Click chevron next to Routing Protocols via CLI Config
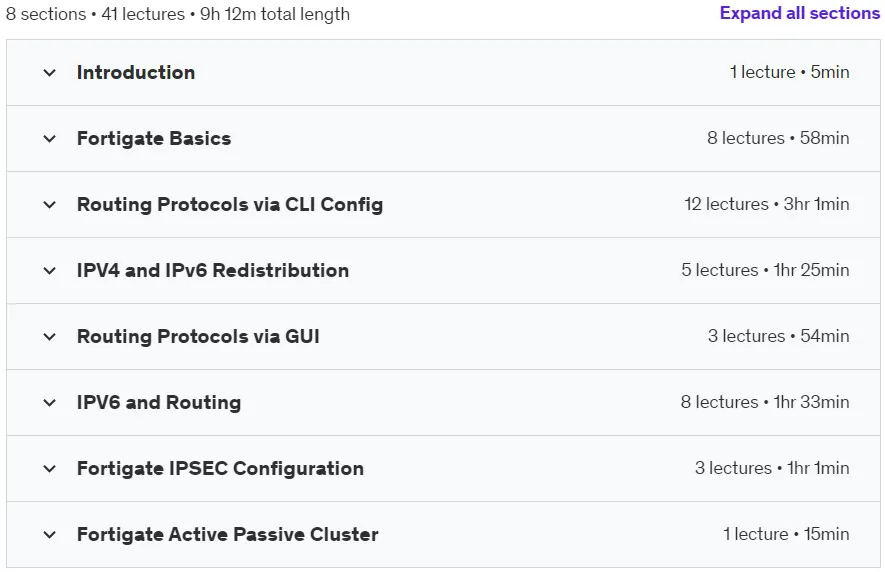This screenshot has height=572, width=885. coord(50,205)
